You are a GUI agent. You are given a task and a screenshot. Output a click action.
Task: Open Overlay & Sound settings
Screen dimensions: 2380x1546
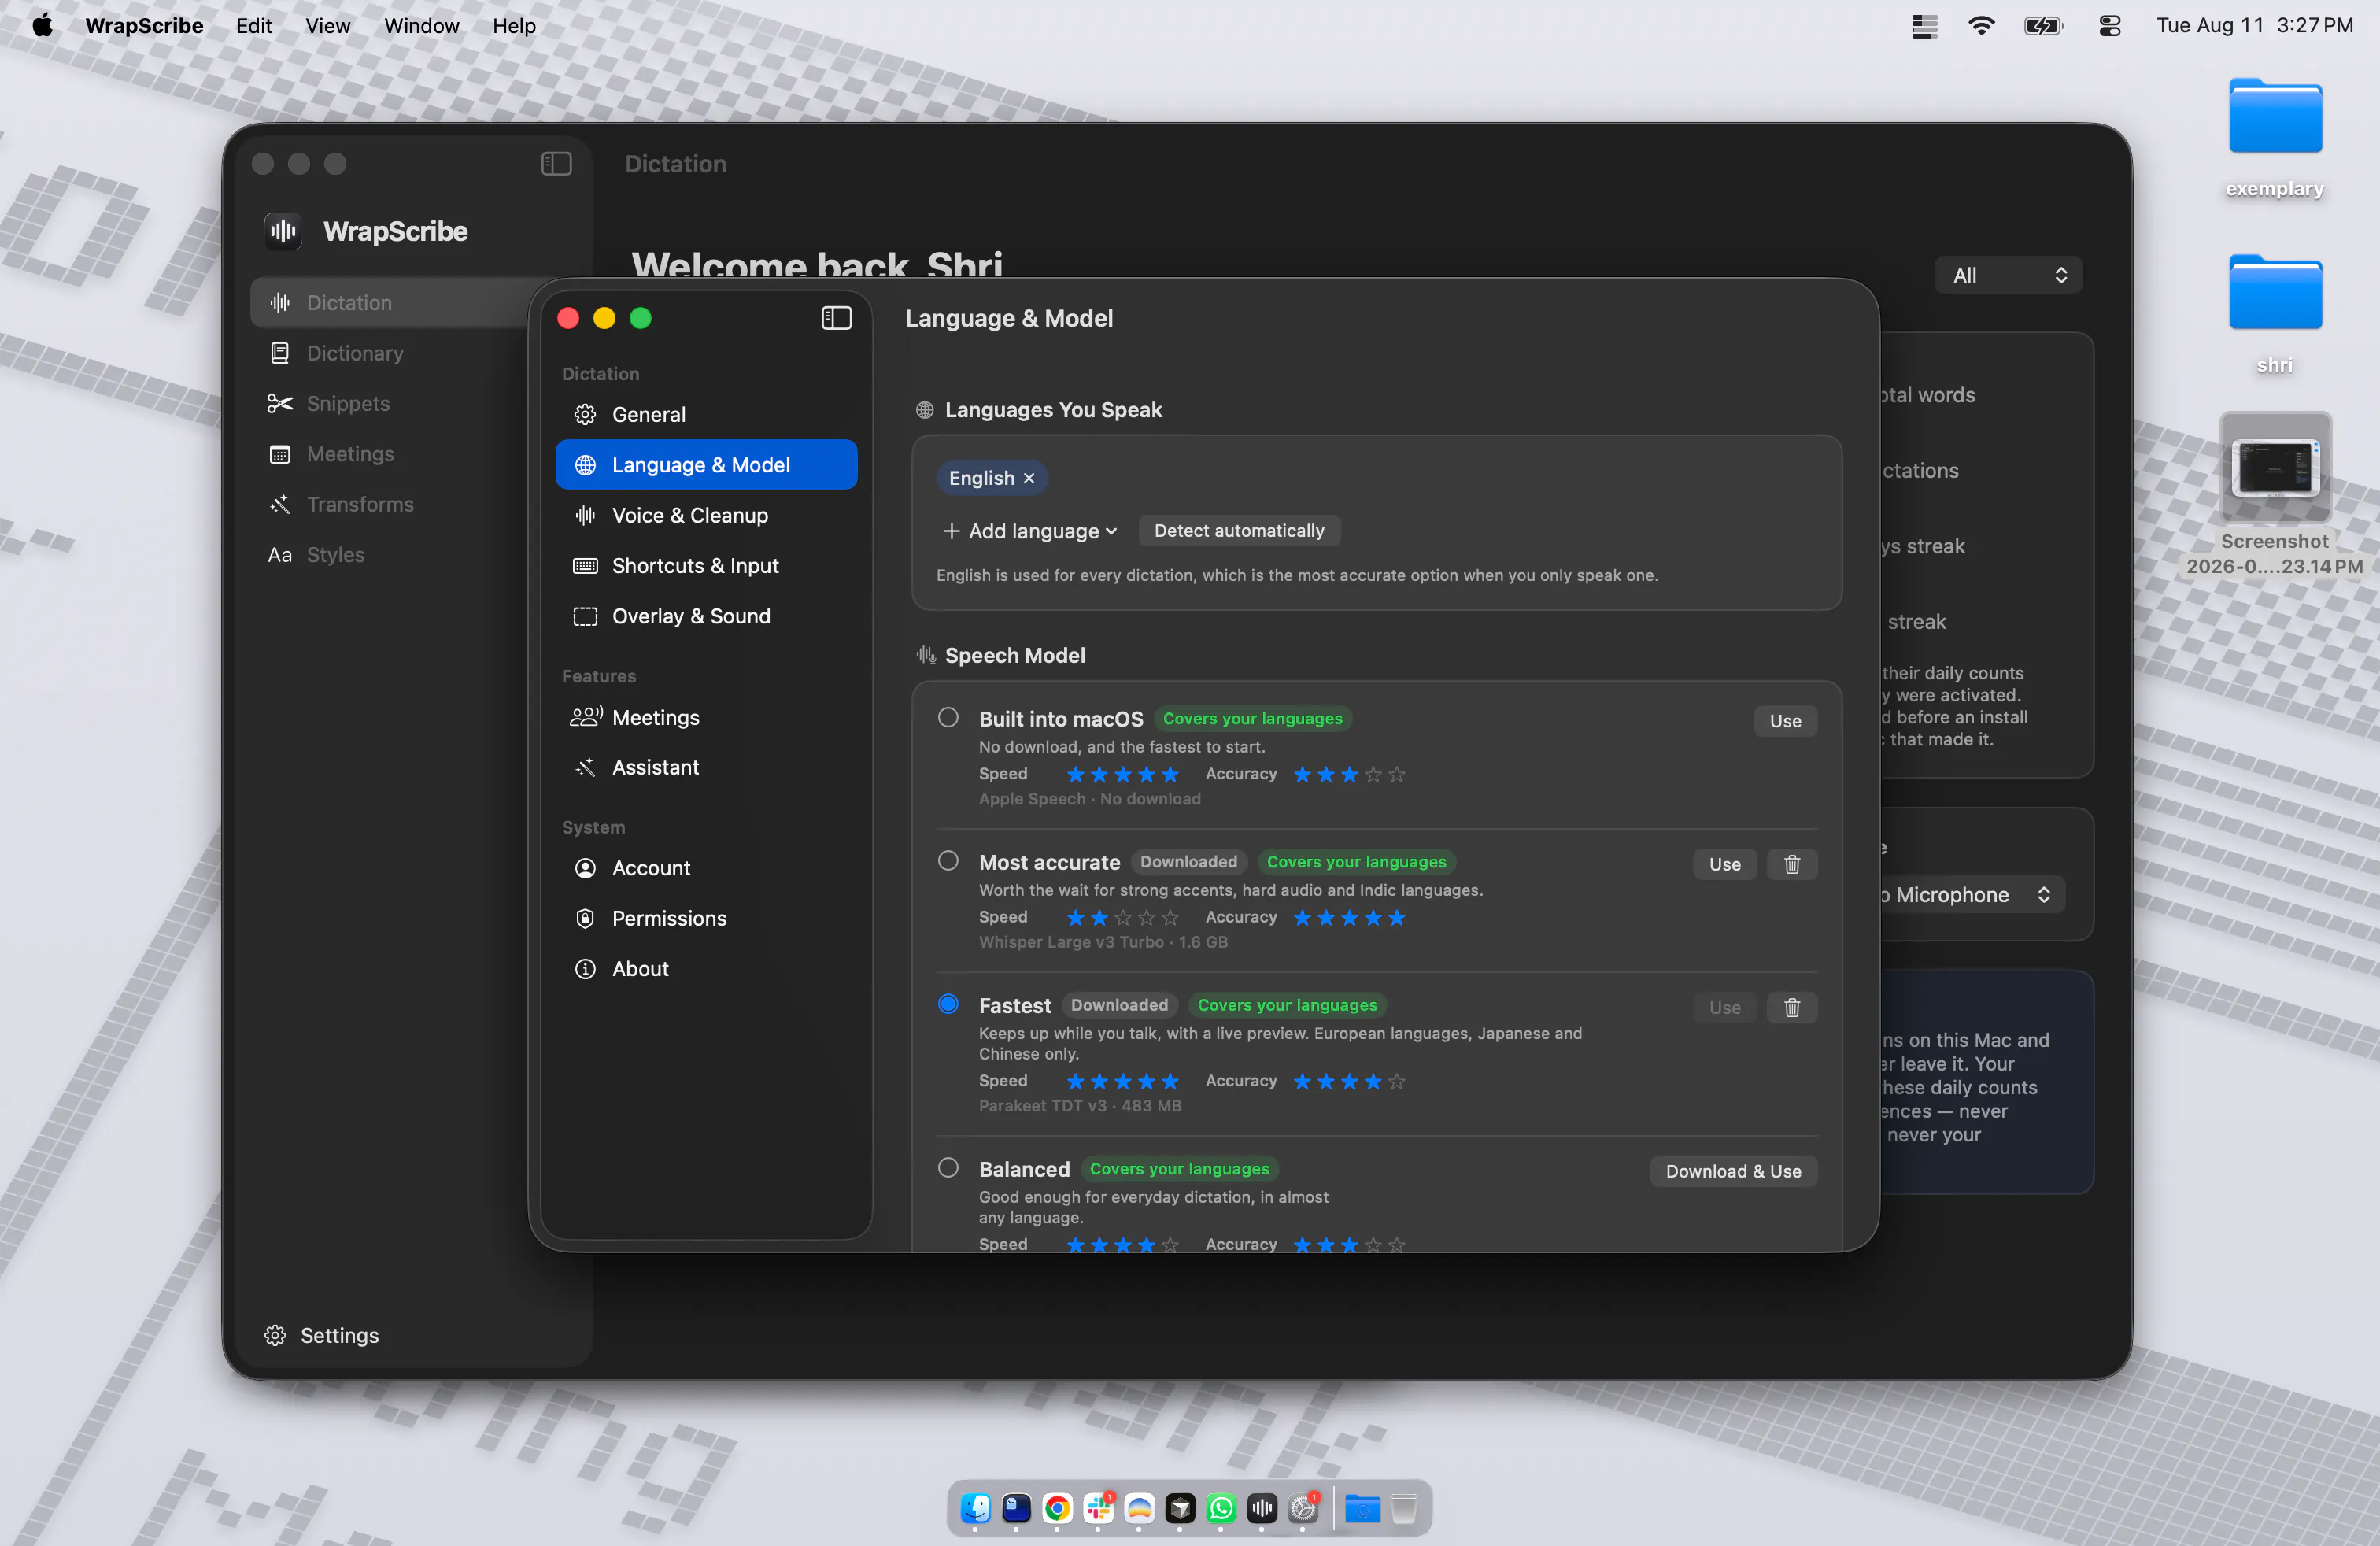706,616
